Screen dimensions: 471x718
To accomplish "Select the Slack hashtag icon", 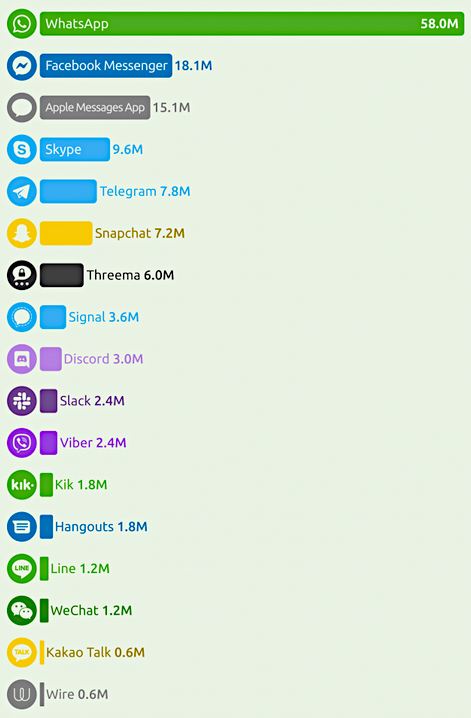I will click(x=22, y=401).
